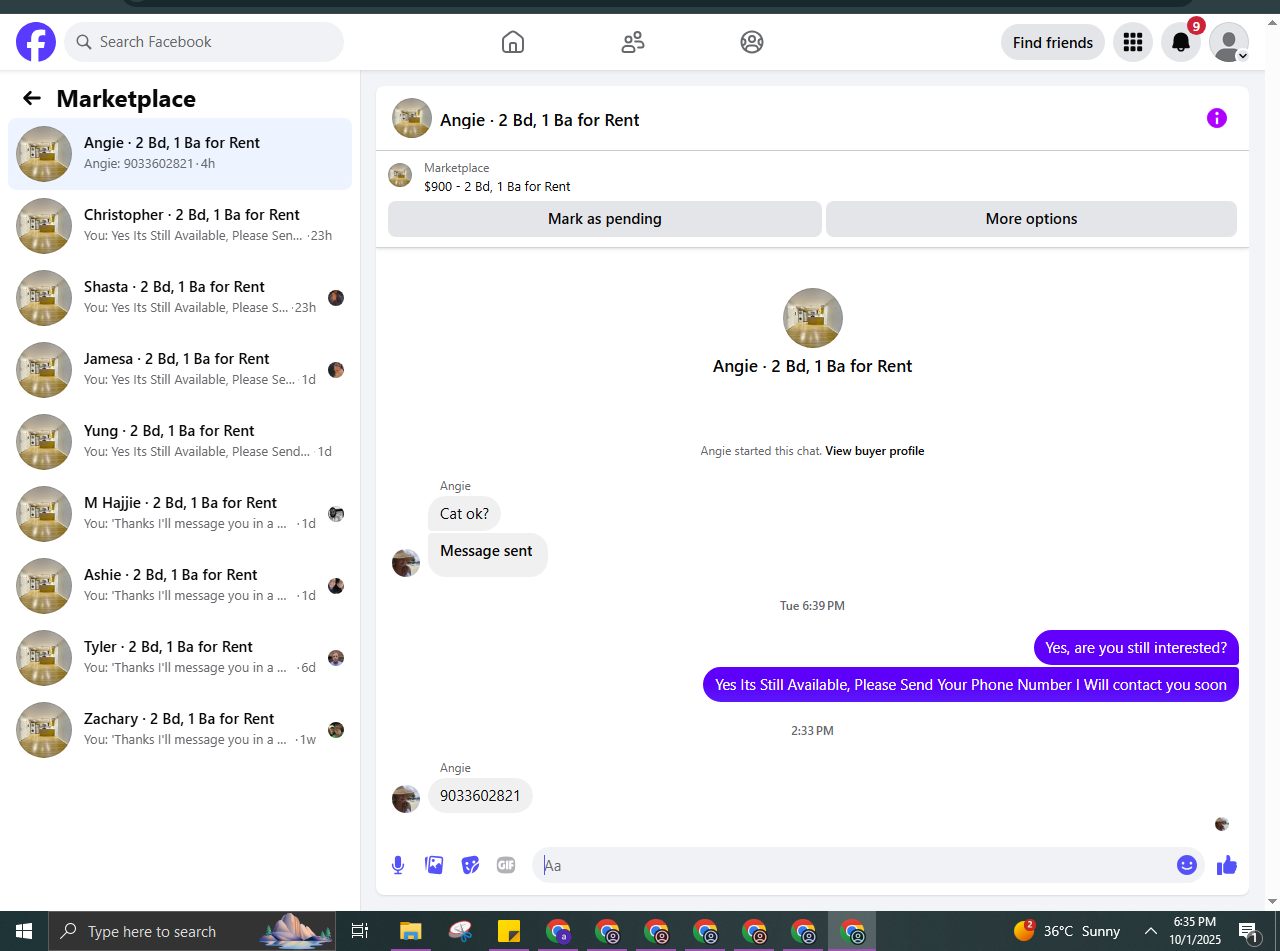Select Tyler's conversation from the list
This screenshot has height=951, width=1280.
click(180, 658)
